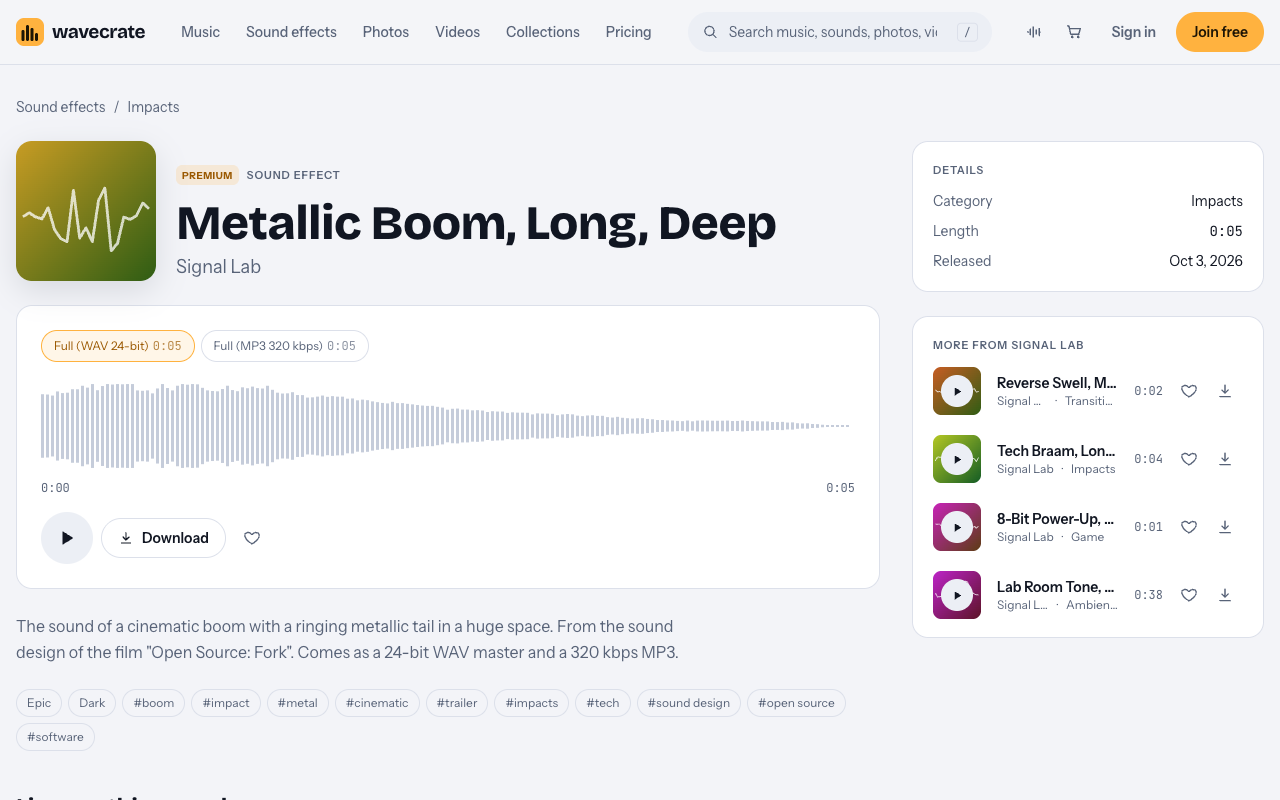Click the Metallic Boom cover artwork

86,211
